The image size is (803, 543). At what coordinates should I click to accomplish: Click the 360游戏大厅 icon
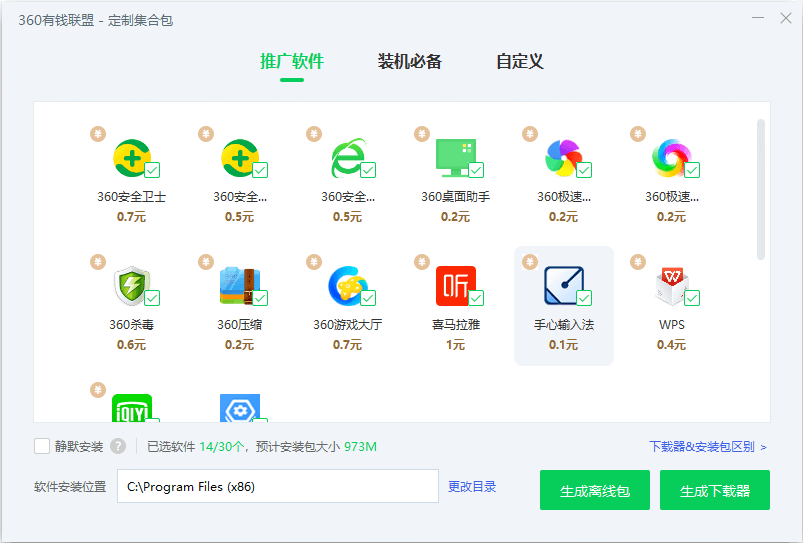click(x=348, y=286)
